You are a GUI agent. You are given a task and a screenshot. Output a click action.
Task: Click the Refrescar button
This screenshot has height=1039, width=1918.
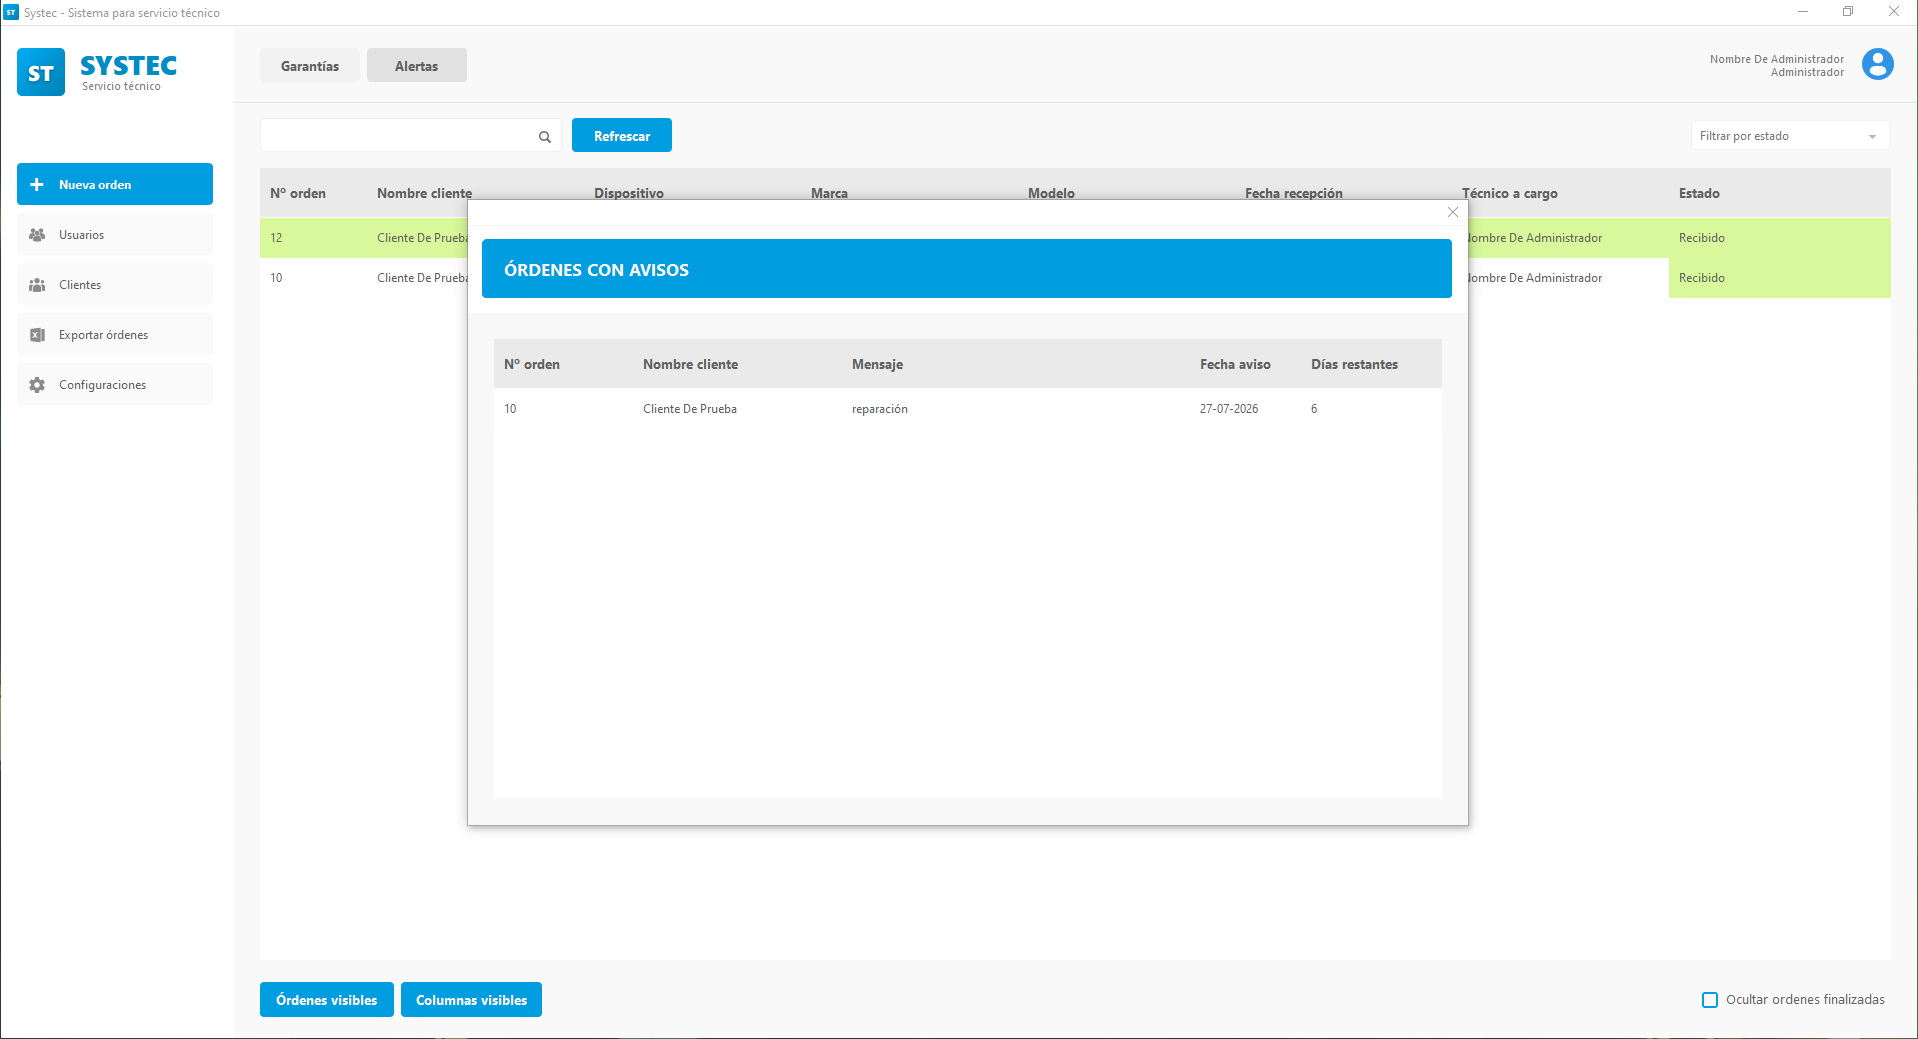point(622,136)
